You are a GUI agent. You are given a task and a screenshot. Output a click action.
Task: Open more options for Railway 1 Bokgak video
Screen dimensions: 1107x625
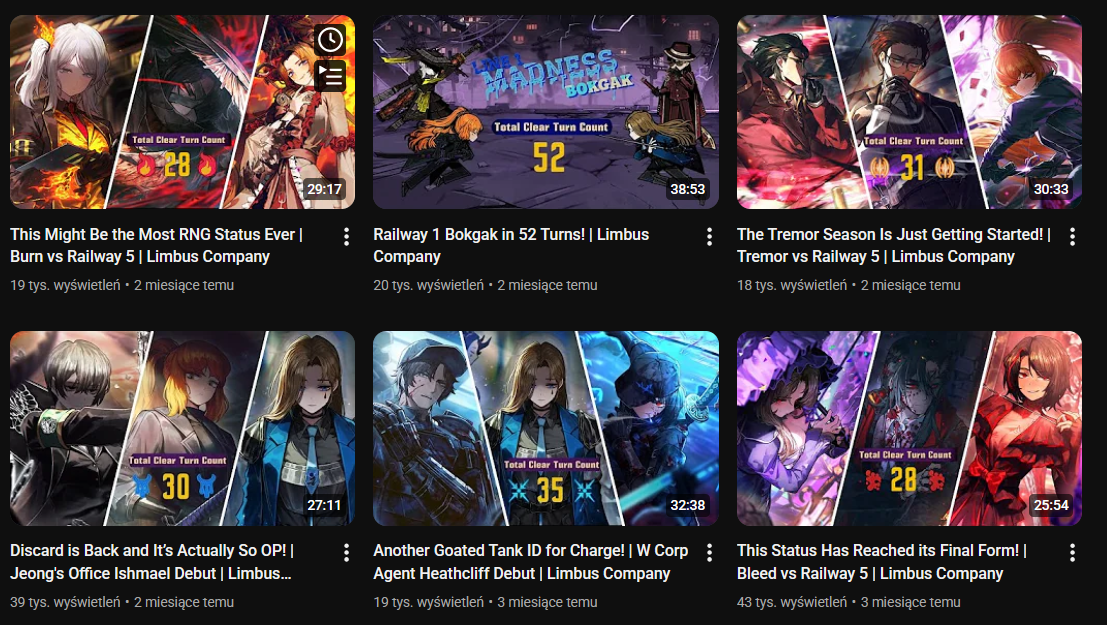[x=709, y=237]
